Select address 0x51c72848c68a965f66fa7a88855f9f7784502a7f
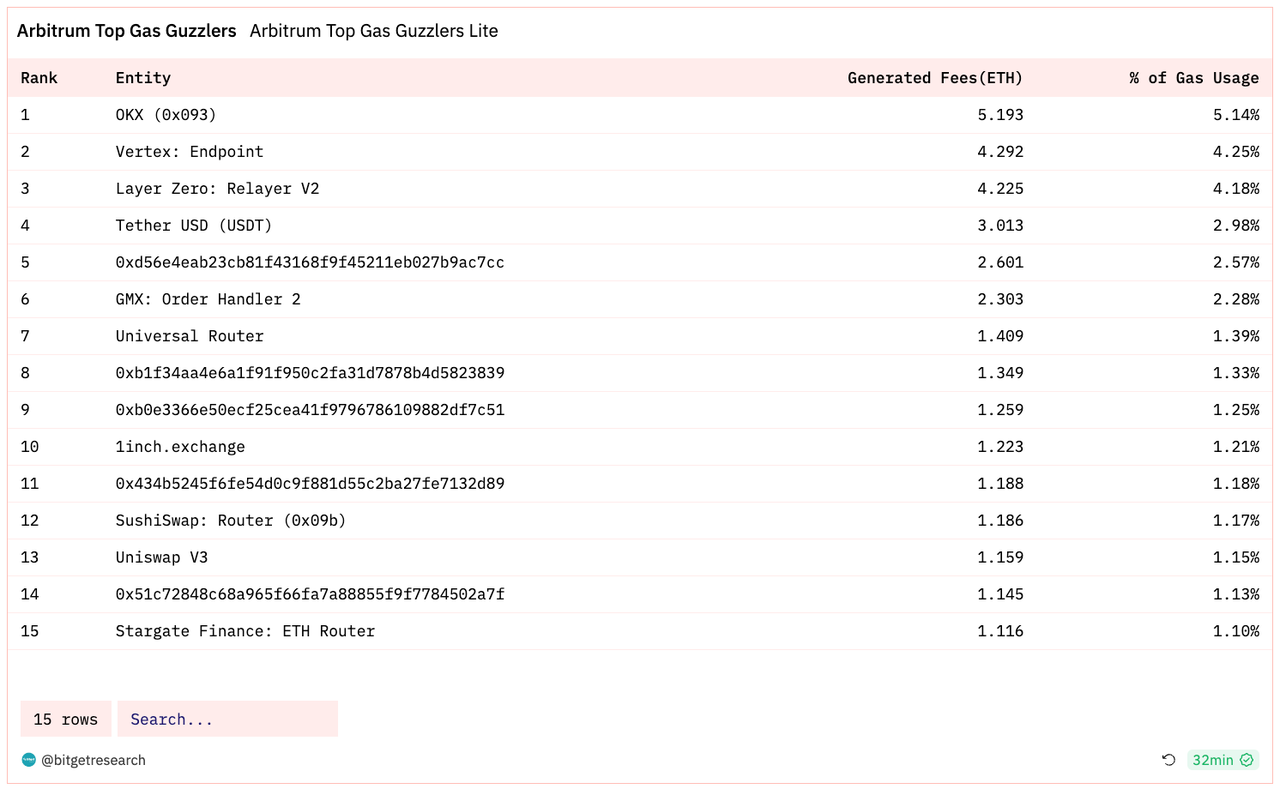Viewport: 1280px width, 789px height. 310,594
